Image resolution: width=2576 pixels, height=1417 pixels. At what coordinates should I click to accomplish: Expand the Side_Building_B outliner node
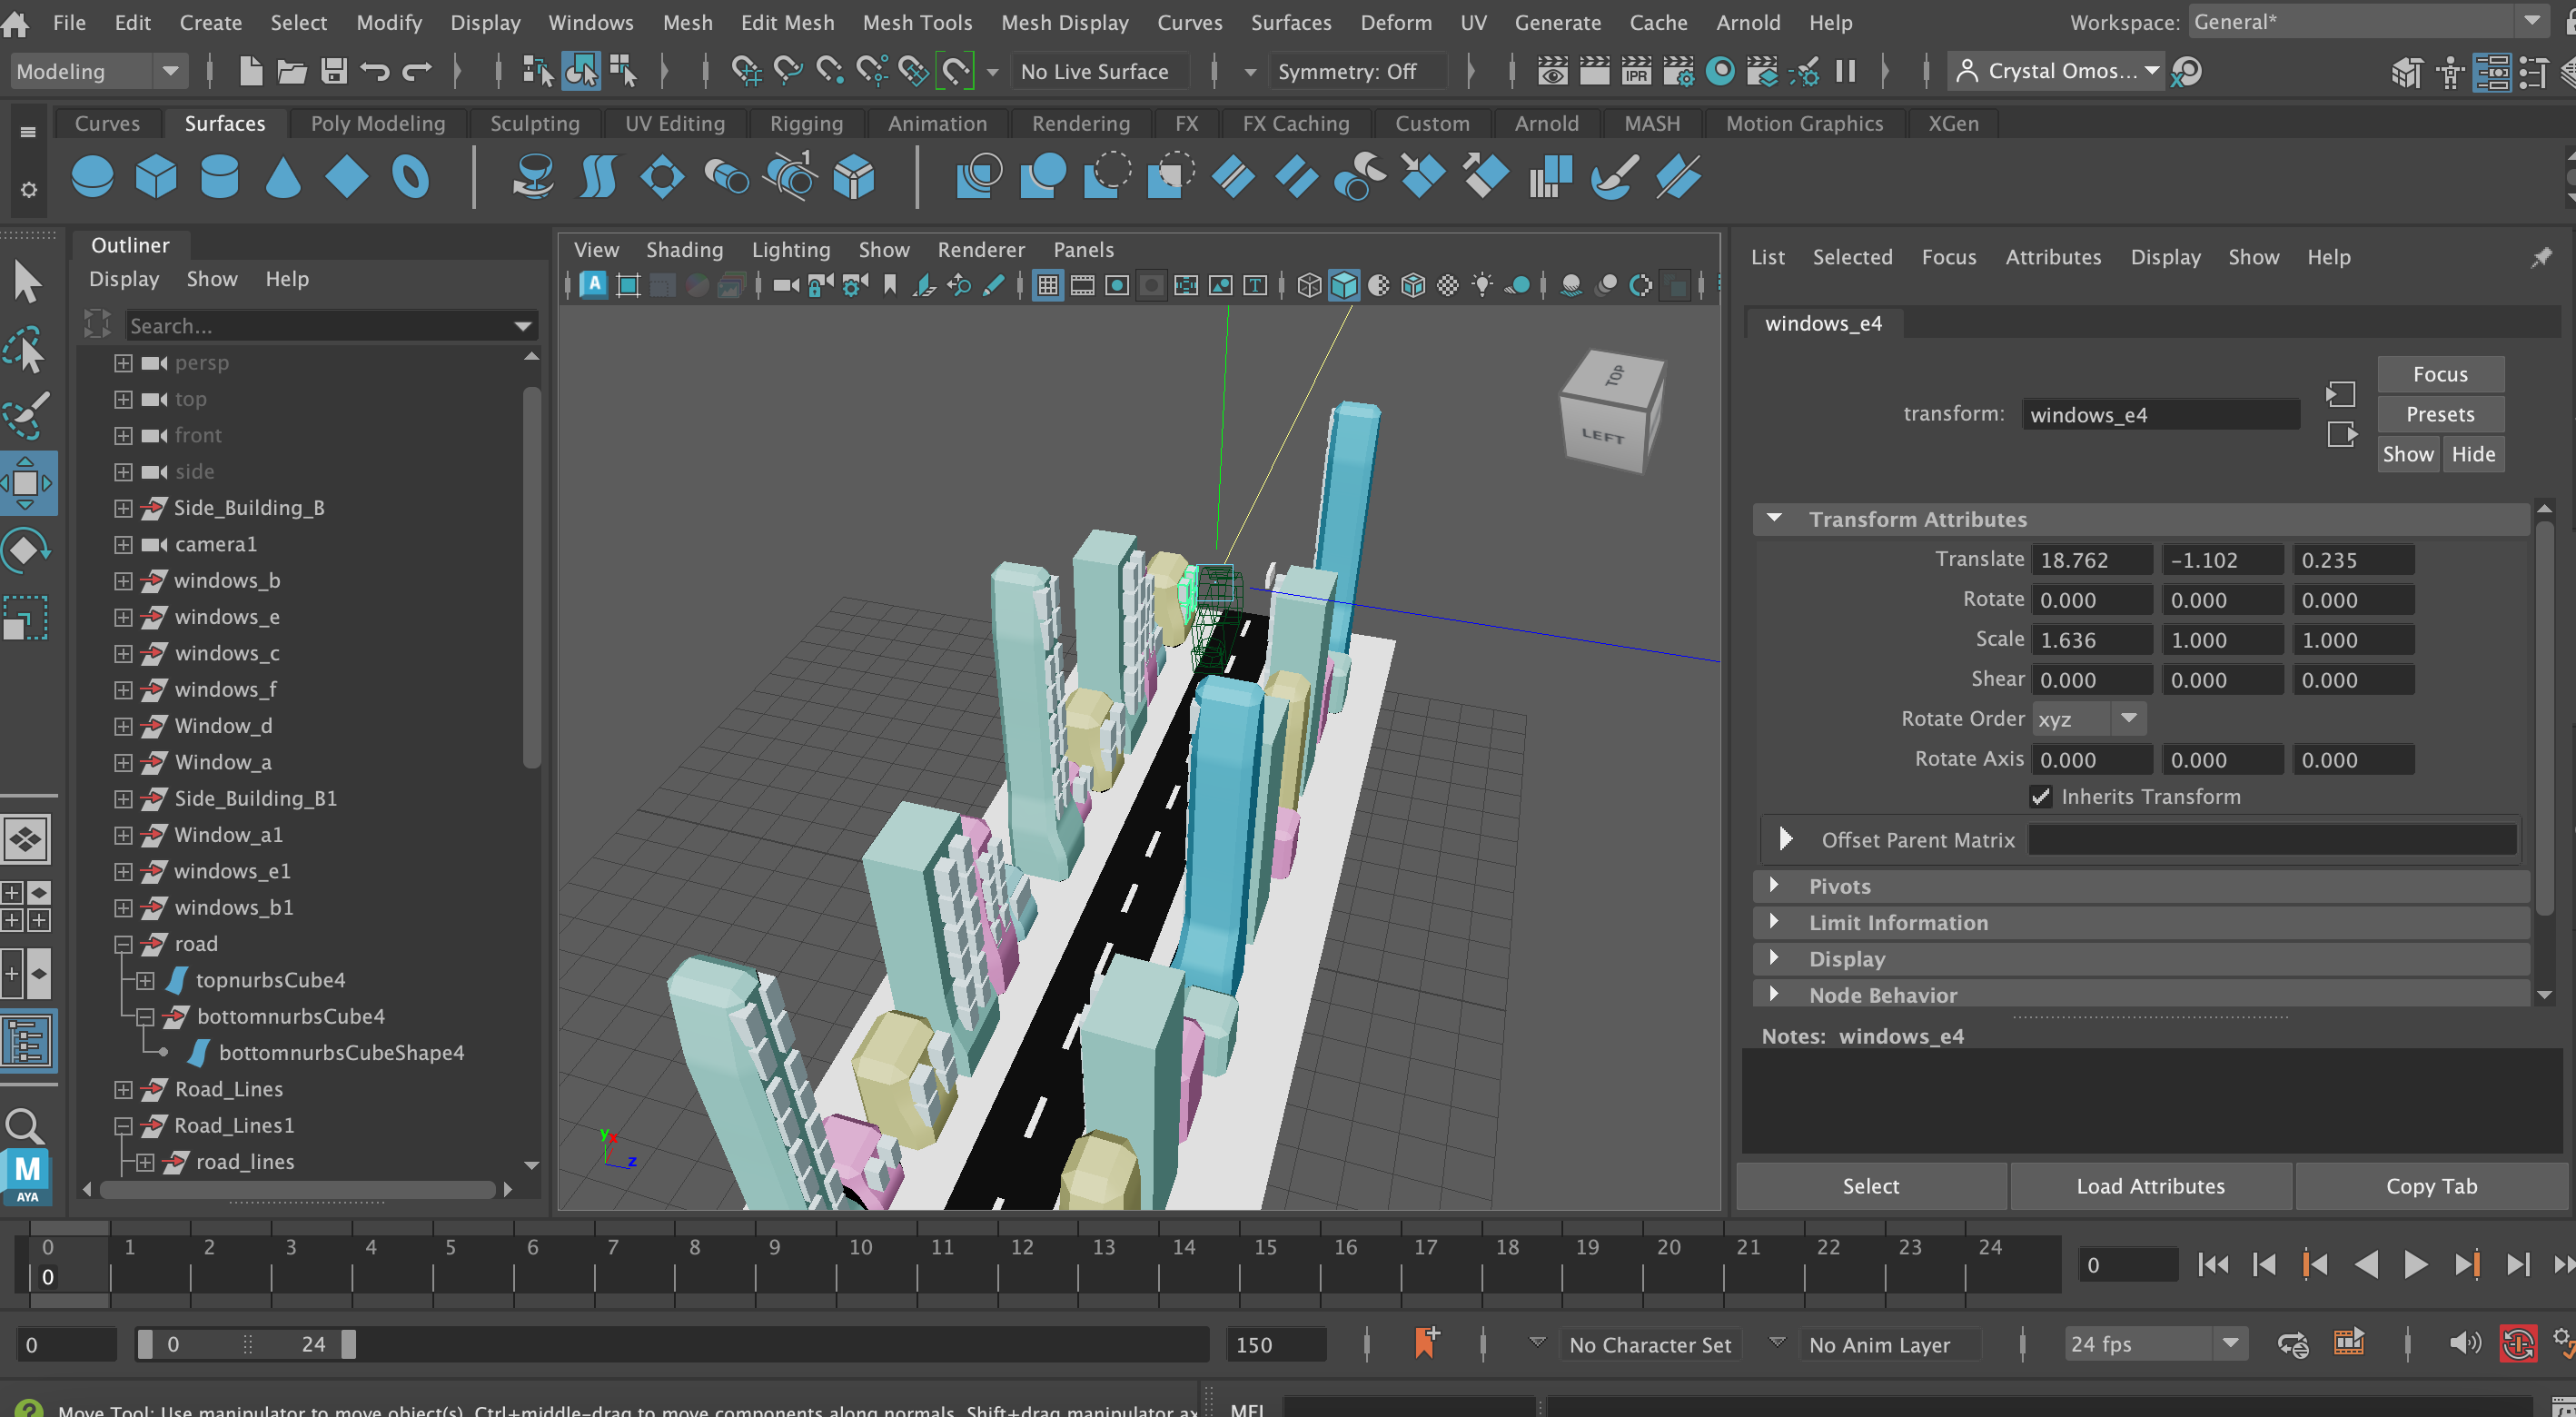[x=123, y=508]
